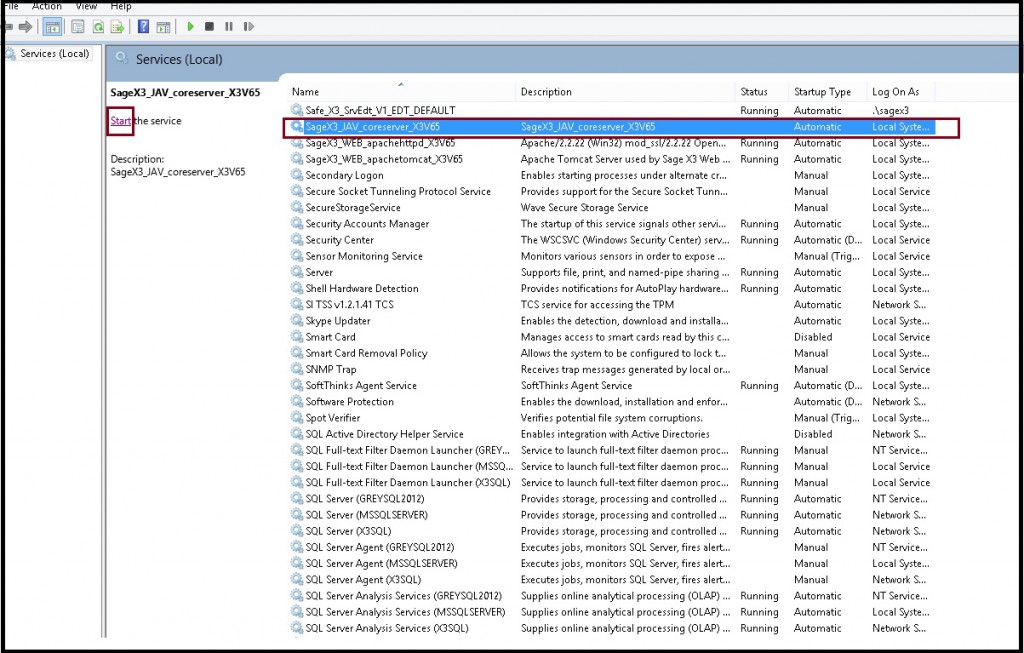Sort by the Status column header

coord(754,92)
